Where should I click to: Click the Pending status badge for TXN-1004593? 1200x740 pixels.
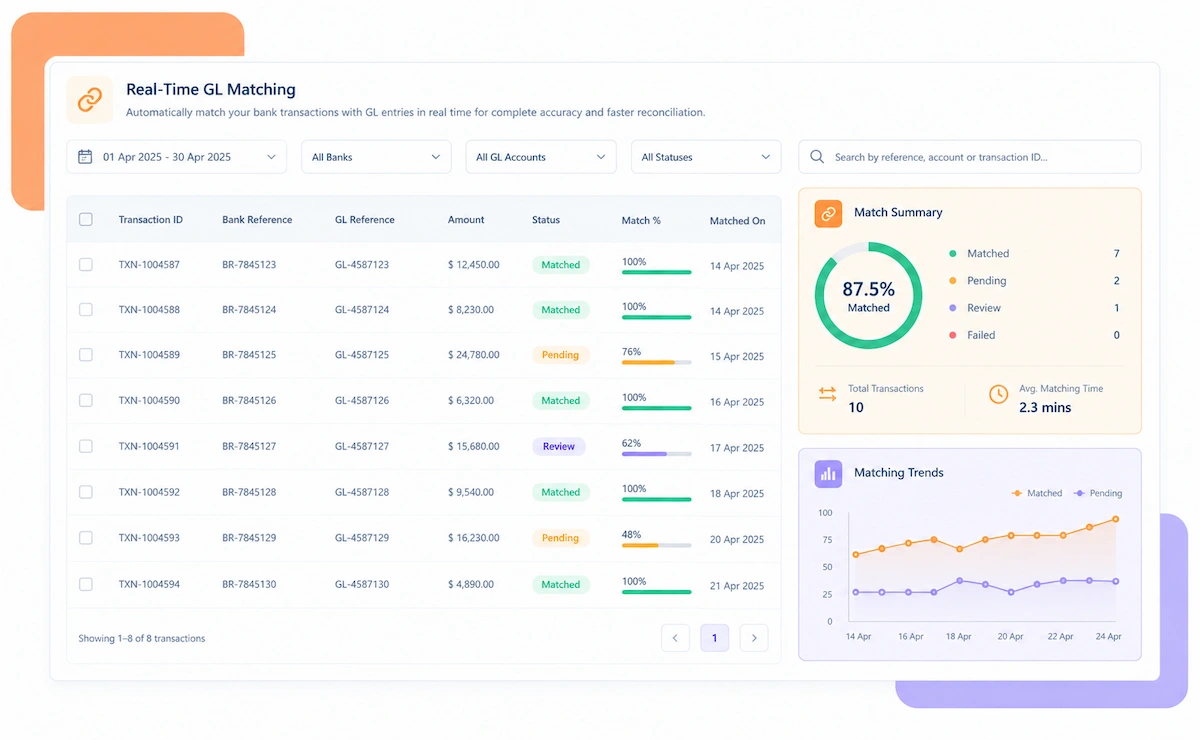[560, 538]
